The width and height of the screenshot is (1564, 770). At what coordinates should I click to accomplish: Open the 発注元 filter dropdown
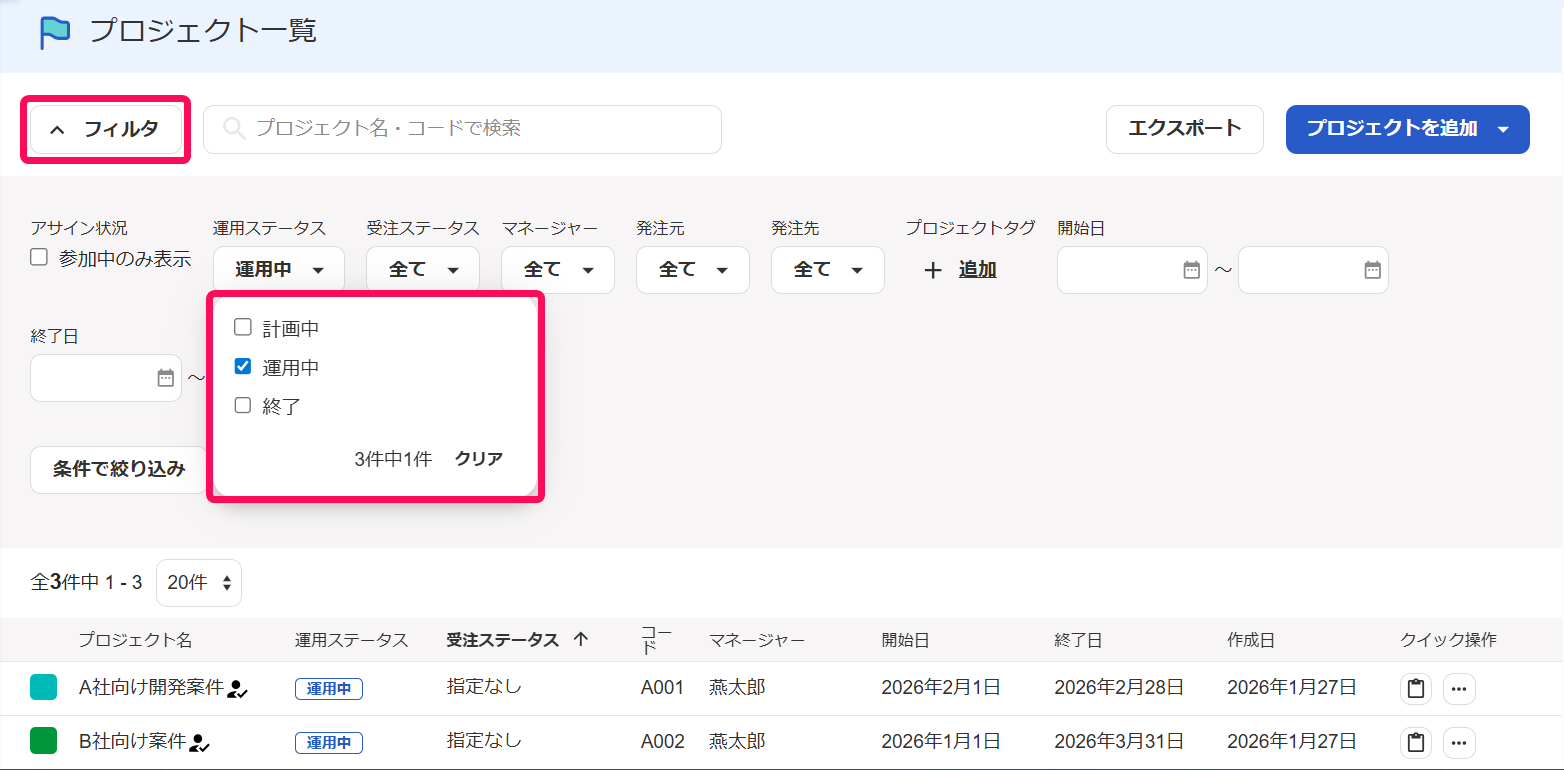tap(693, 270)
